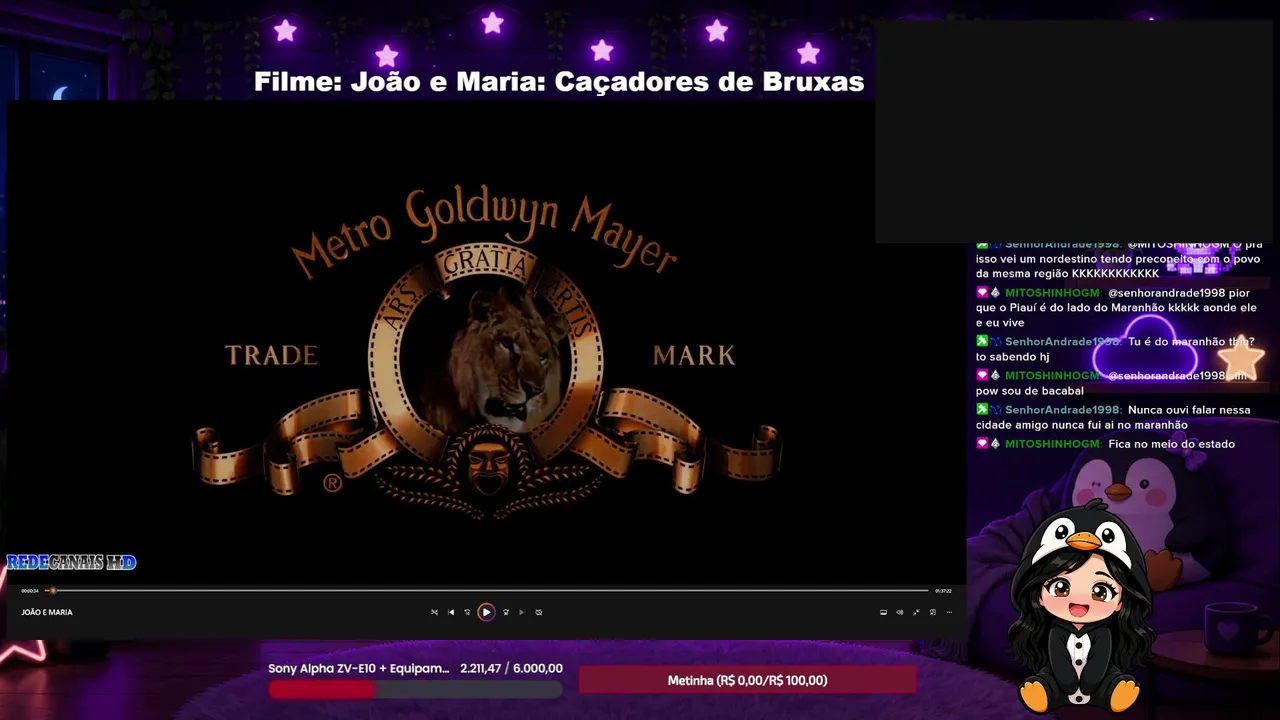This screenshot has height=720, width=1280.
Task: Click the text 'Sony Alpha ZV-E10 + Equipam...'
Action: point(359,668)
